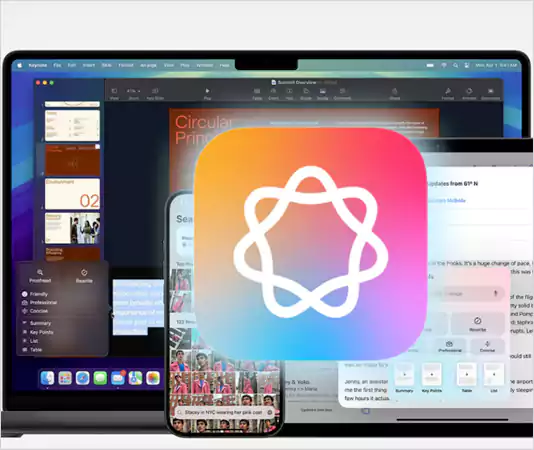Open the Insert menu in Keynote
The width and height of the screenshot is (534, 450).
coord(89,65)
